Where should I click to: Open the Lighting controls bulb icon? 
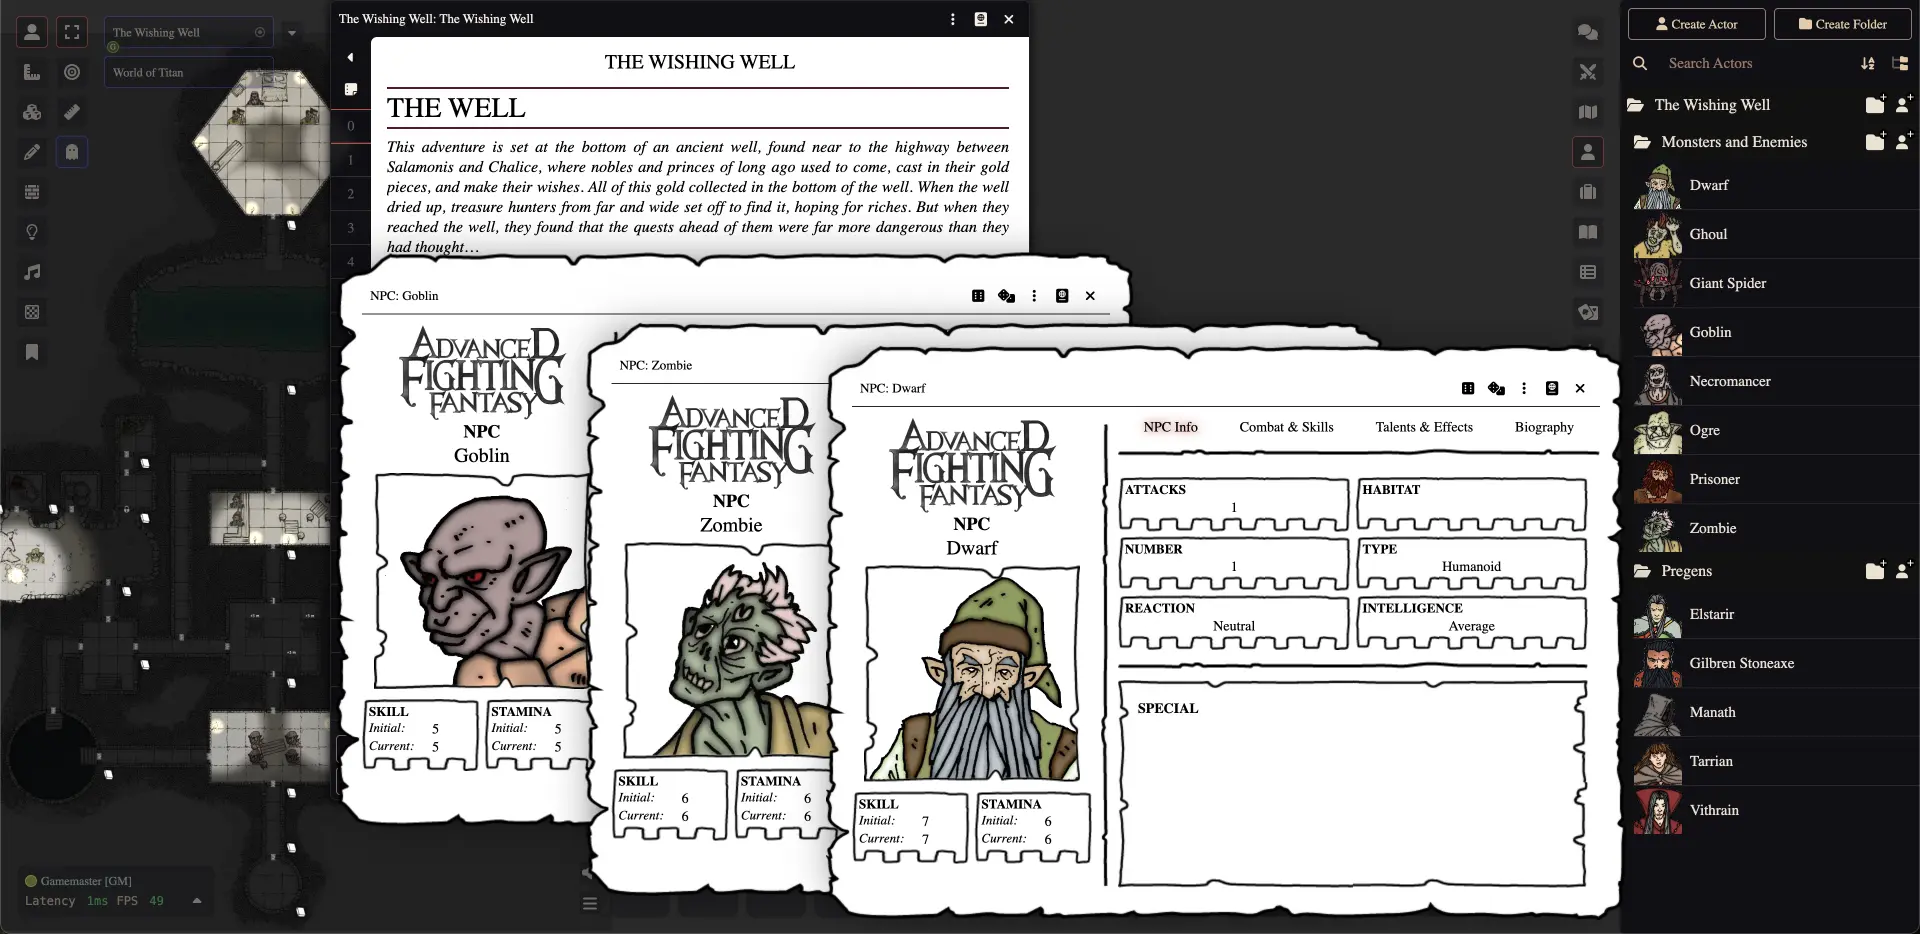pyautogui.click(x=32, y=232)
